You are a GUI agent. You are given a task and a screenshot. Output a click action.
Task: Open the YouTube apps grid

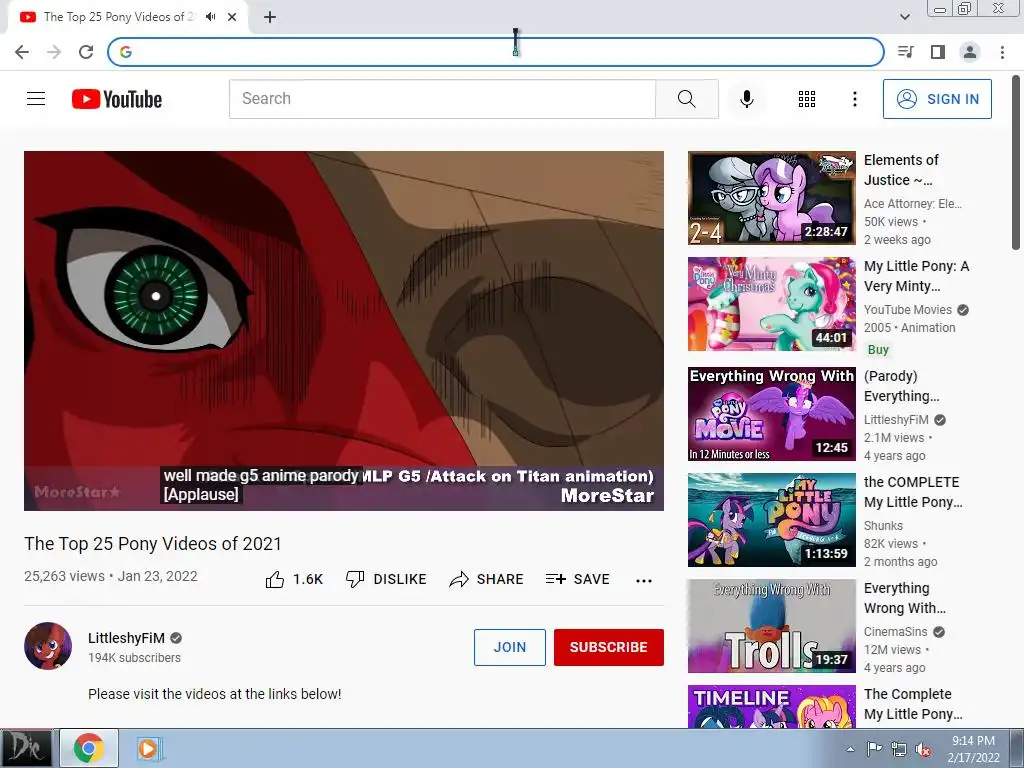[807, 99]
